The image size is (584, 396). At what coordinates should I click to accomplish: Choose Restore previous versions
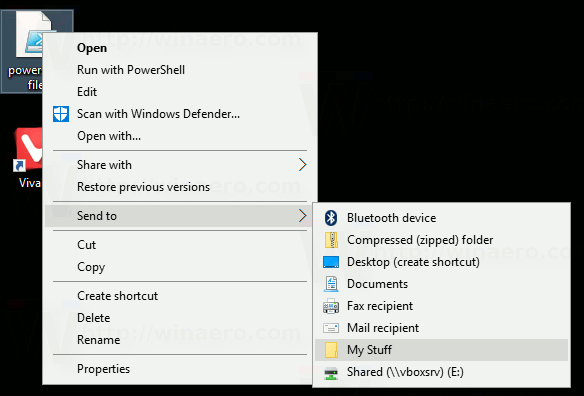[143, 187]
